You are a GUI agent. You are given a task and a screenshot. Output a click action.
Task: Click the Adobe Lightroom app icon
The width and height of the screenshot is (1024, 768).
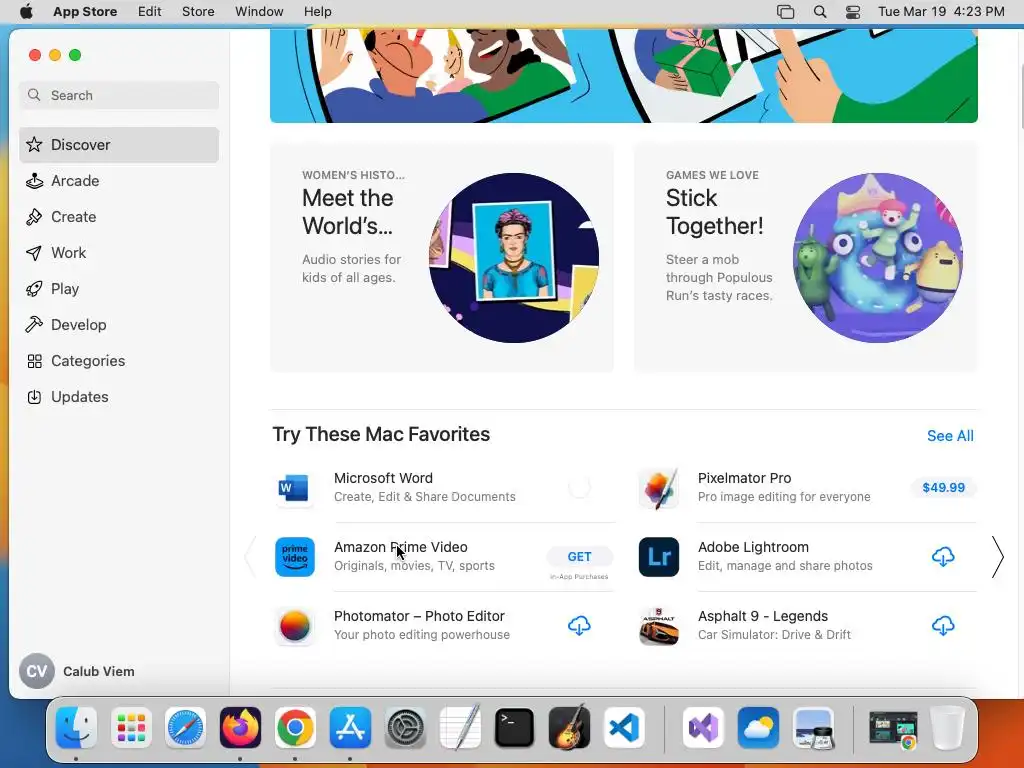(659, 557)
